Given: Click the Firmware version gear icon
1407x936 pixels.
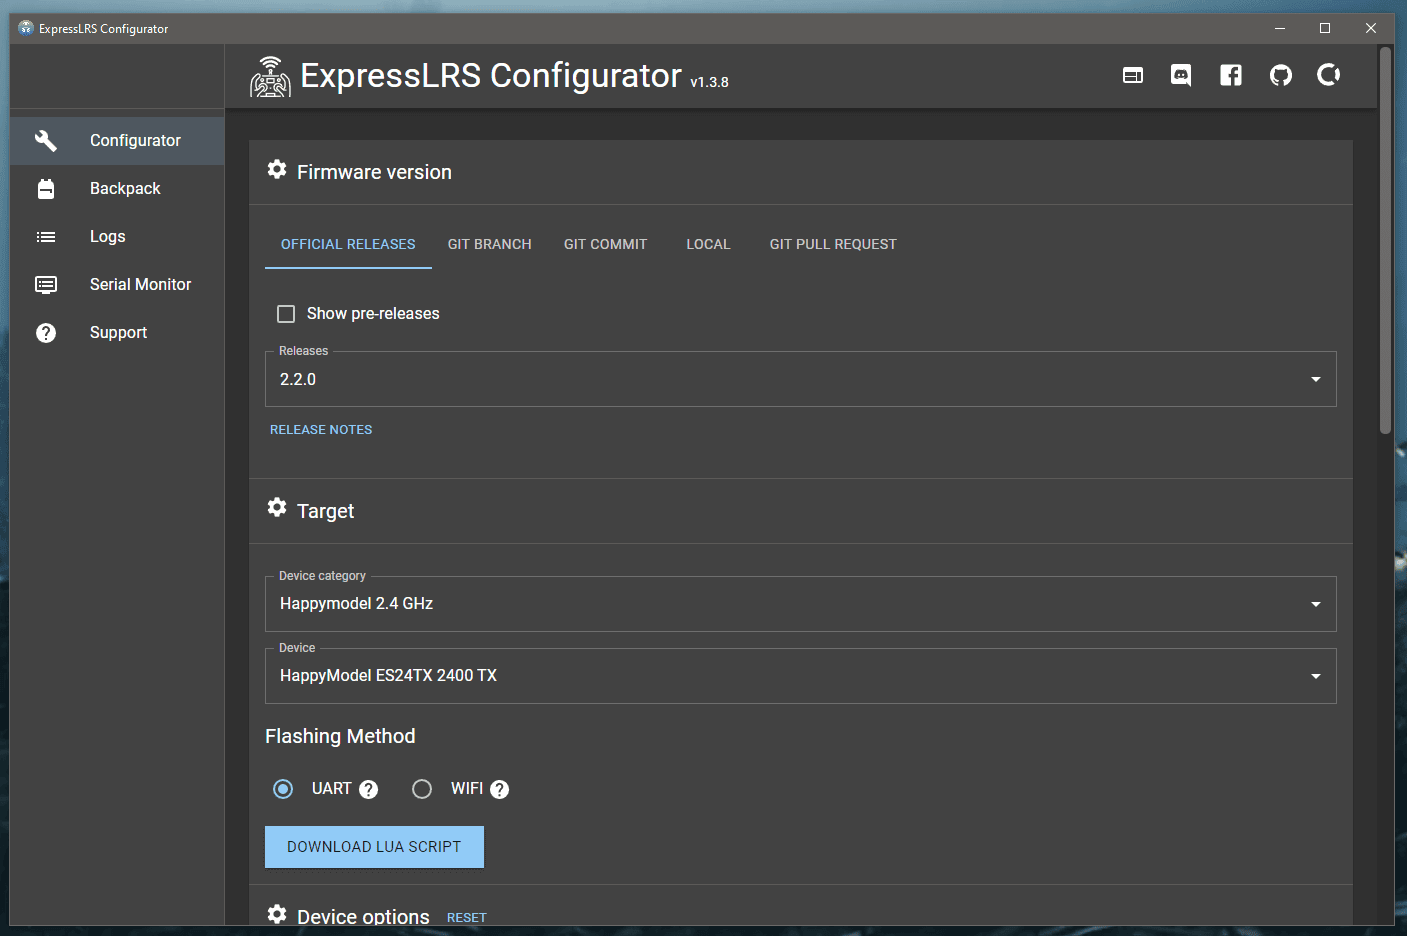Looking at the screenshot, I should pyautogui.click(x=277, y=170).
